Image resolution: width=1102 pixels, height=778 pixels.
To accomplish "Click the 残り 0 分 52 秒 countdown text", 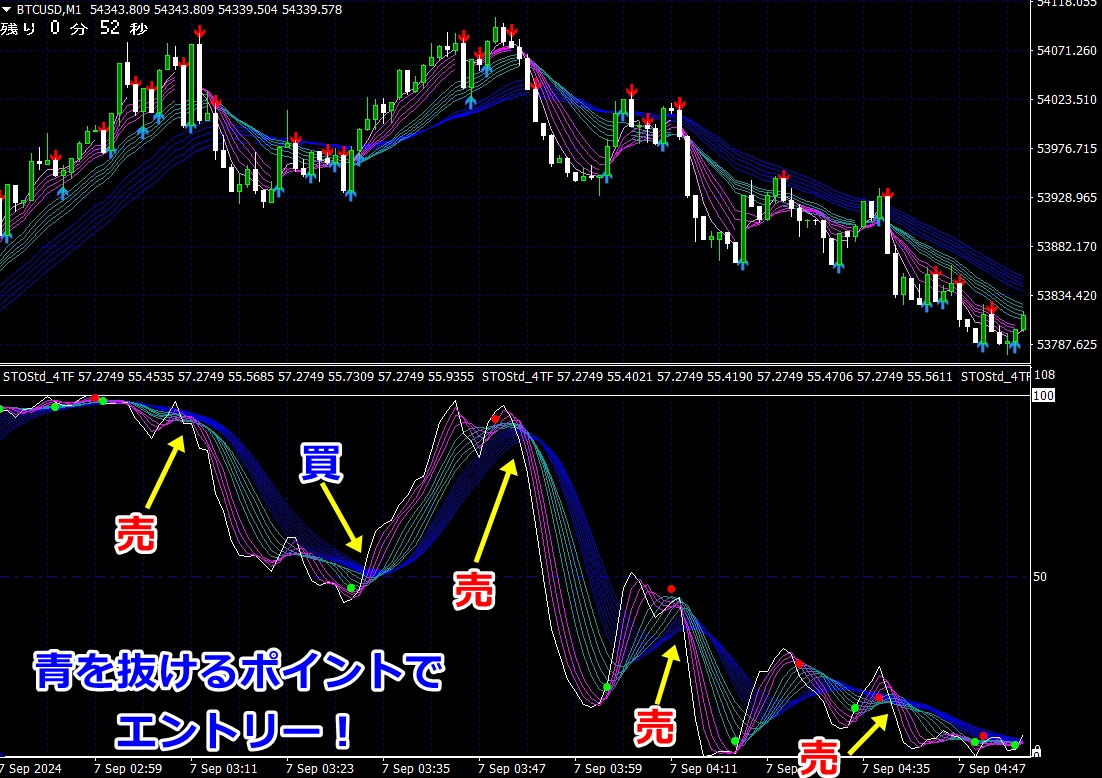I will tap(74, 29).
